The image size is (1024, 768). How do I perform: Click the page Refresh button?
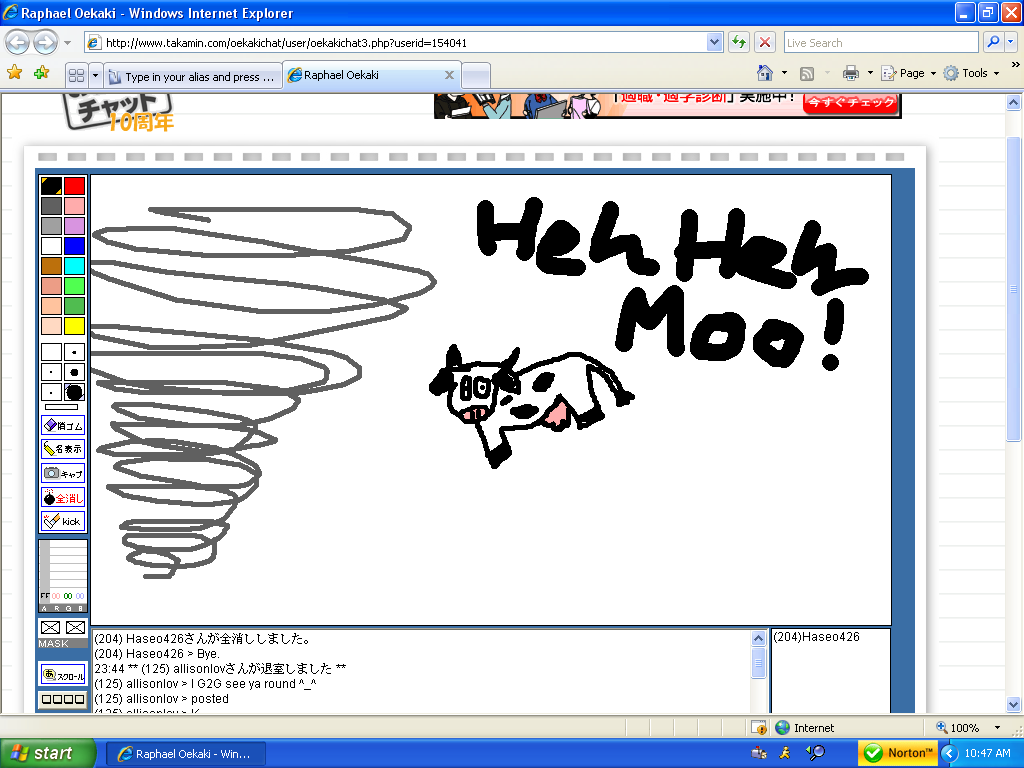coord(737,42)
